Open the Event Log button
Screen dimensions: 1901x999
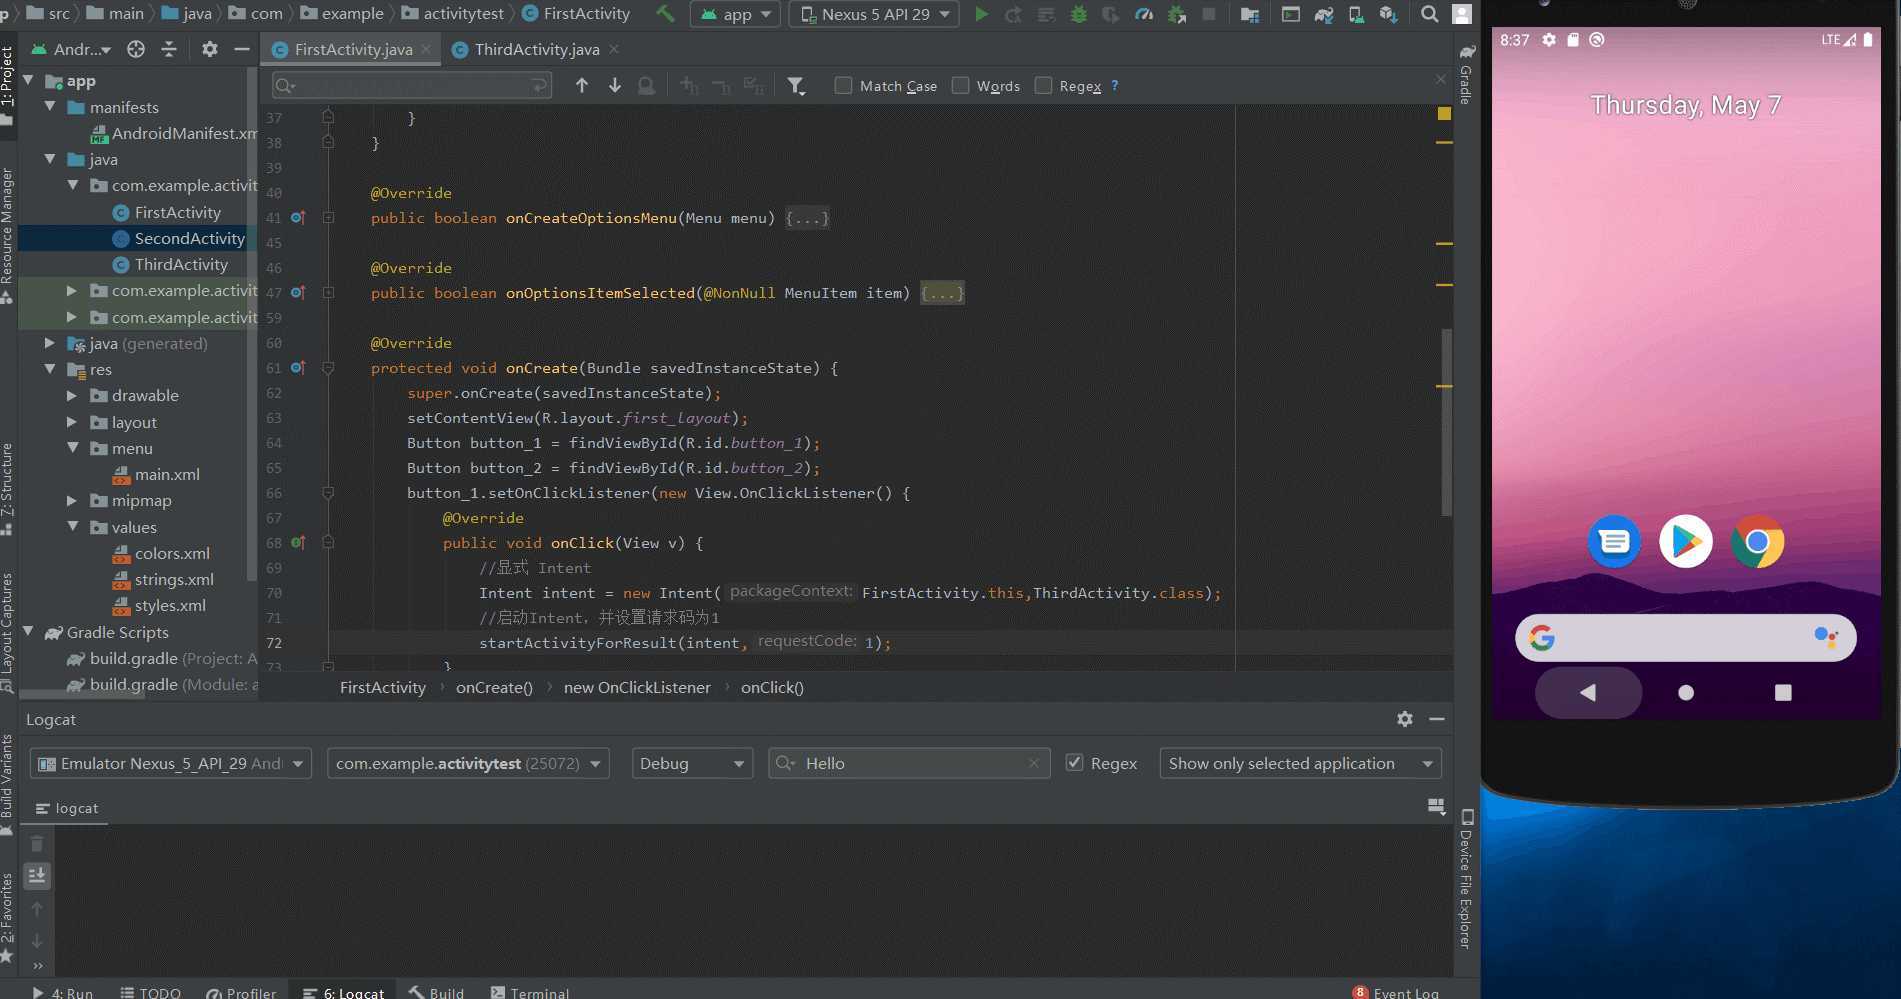coord(1396,992)
